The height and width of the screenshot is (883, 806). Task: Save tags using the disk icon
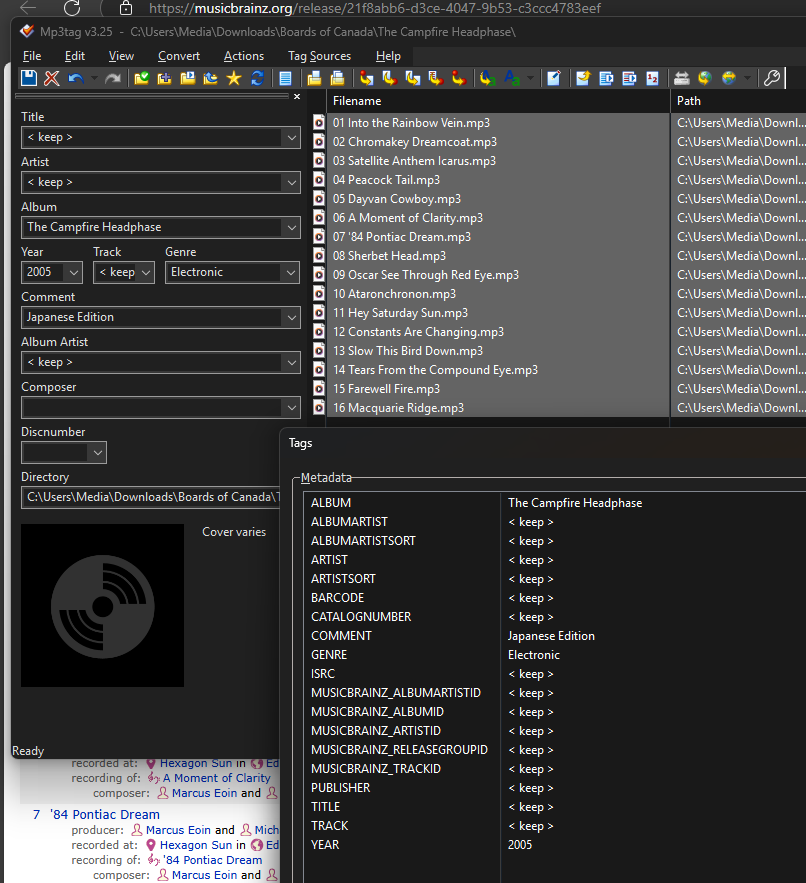[29, 78]
